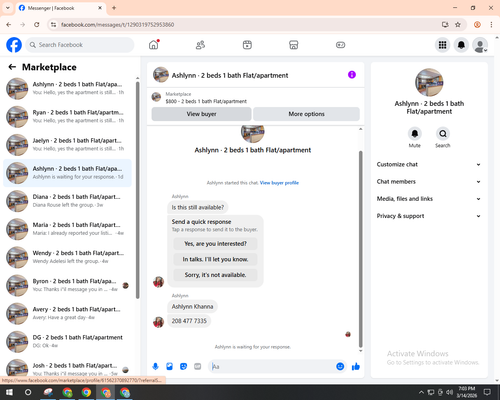Open a new Chrome tab
This screenshot has height=400, width=500.
click(114, 8)
